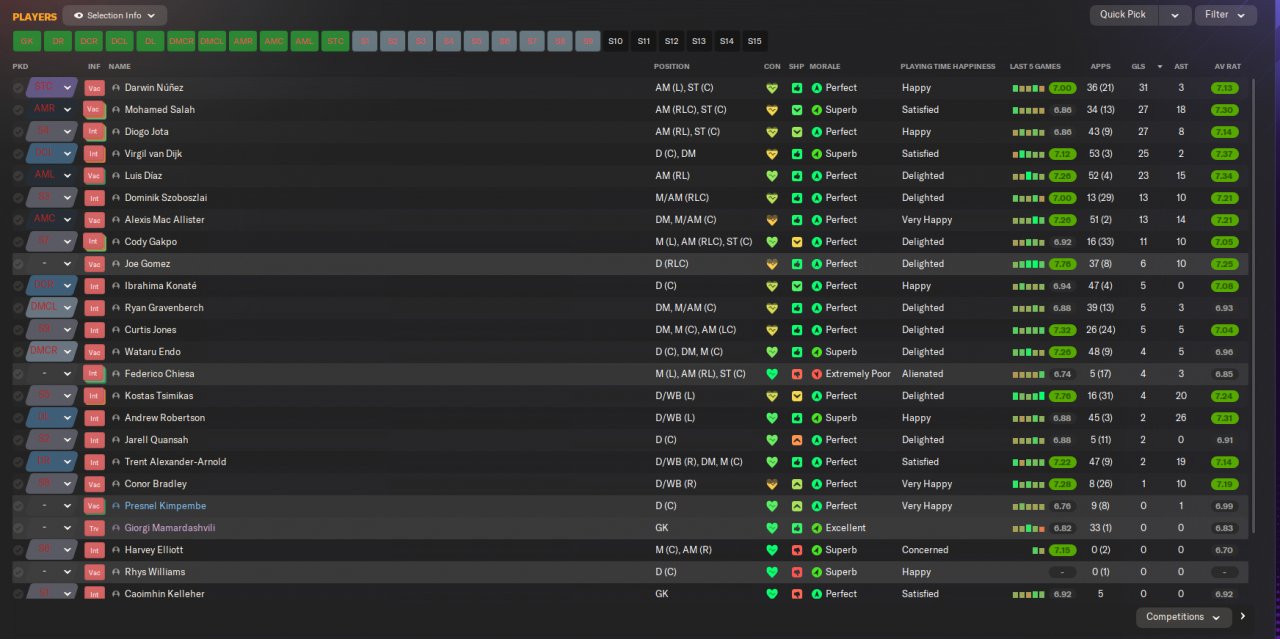Toggle the picked checkmark for Mohamed Salah

coord(18,110)
